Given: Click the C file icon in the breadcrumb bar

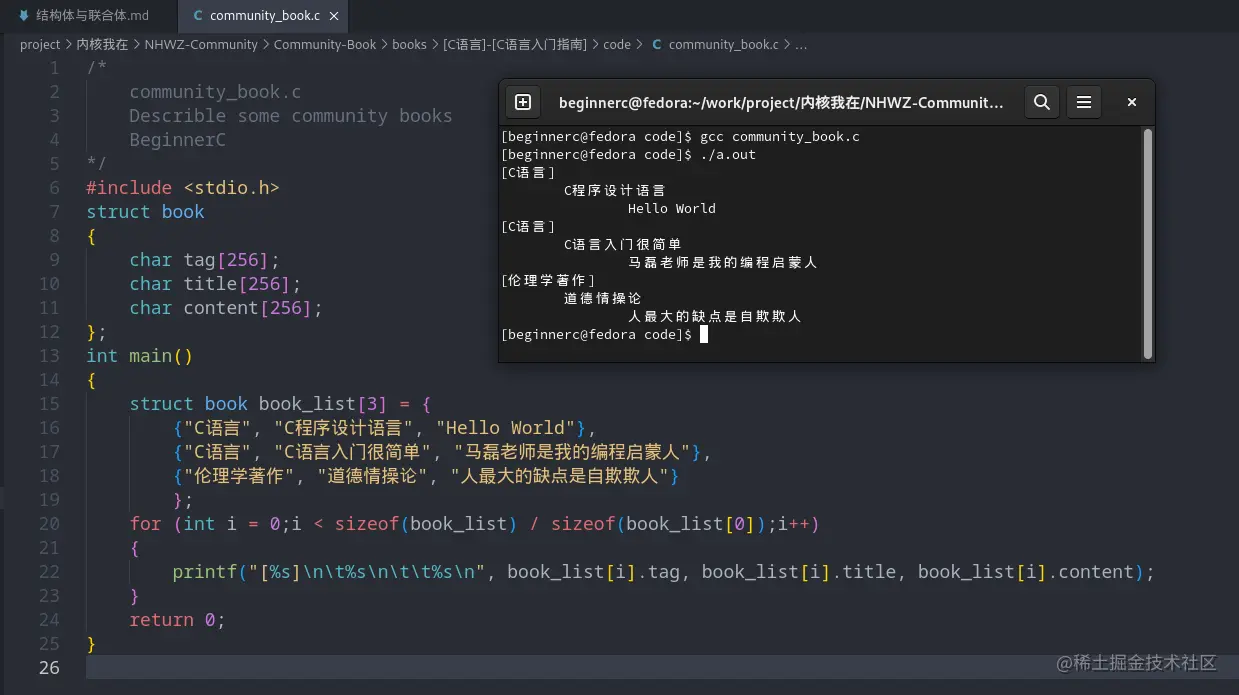Looking at the screenshot, I should tap(656, 44).
